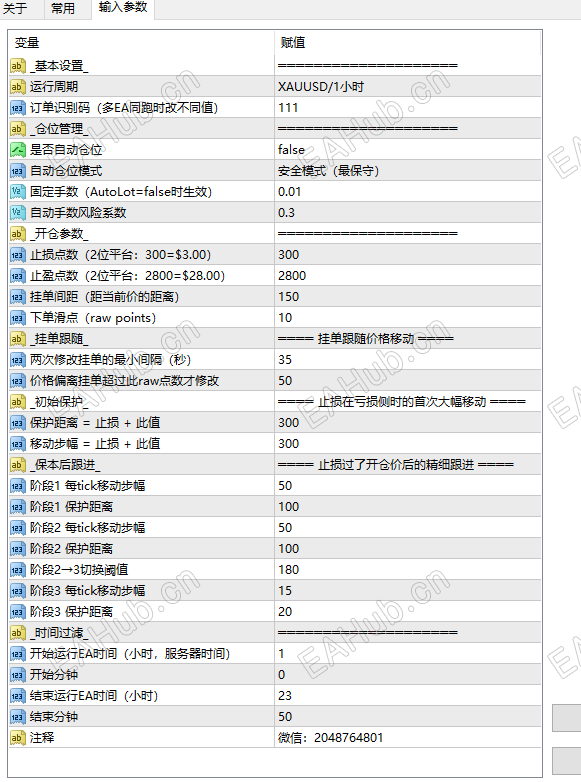Viewport: 581px width, 782px height.
Task: Click the integer icon beside 保护距离 = 止损 + 此值
Action: point(17,423)
